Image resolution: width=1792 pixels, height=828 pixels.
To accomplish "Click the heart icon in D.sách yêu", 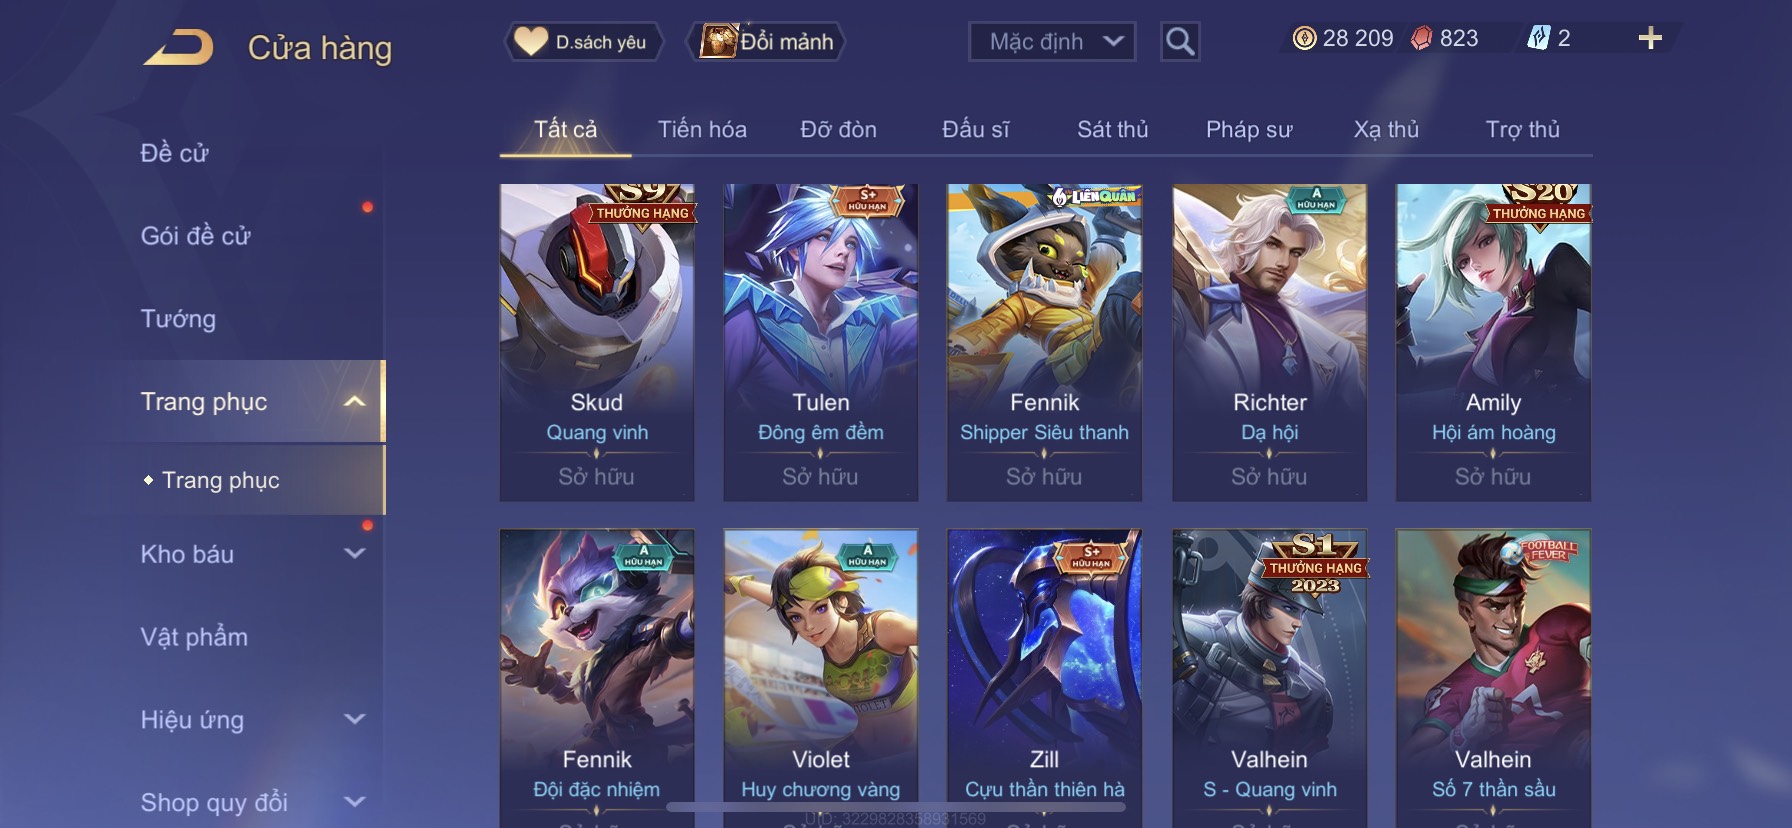I will (530, 41).
